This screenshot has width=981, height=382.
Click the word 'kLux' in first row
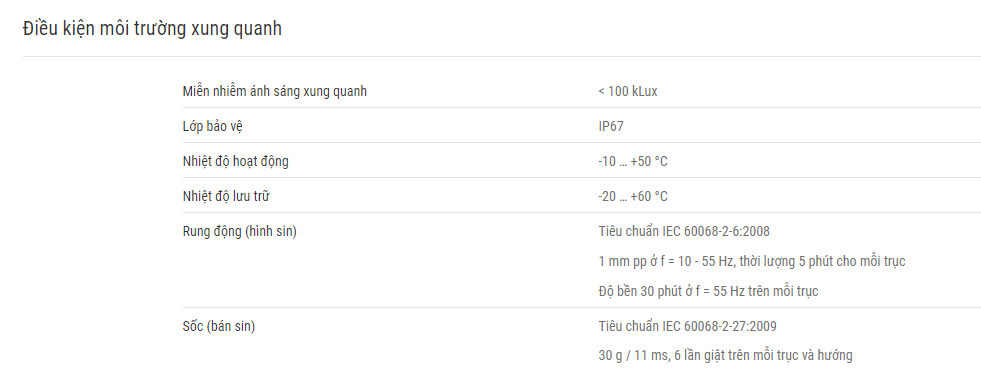tap(644, 91)
